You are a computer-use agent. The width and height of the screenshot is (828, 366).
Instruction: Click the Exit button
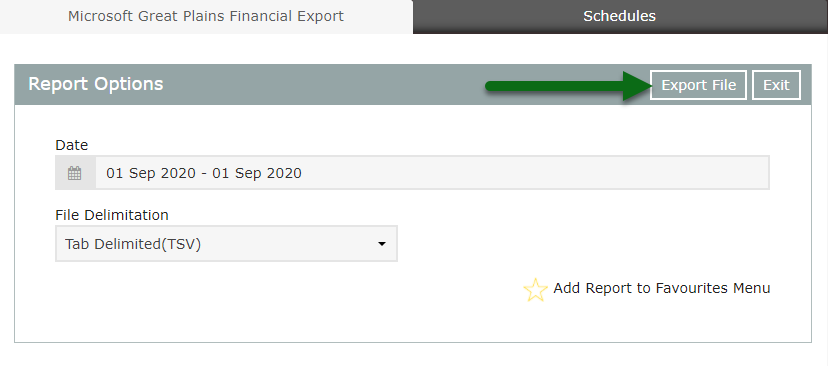pos(776,85)
